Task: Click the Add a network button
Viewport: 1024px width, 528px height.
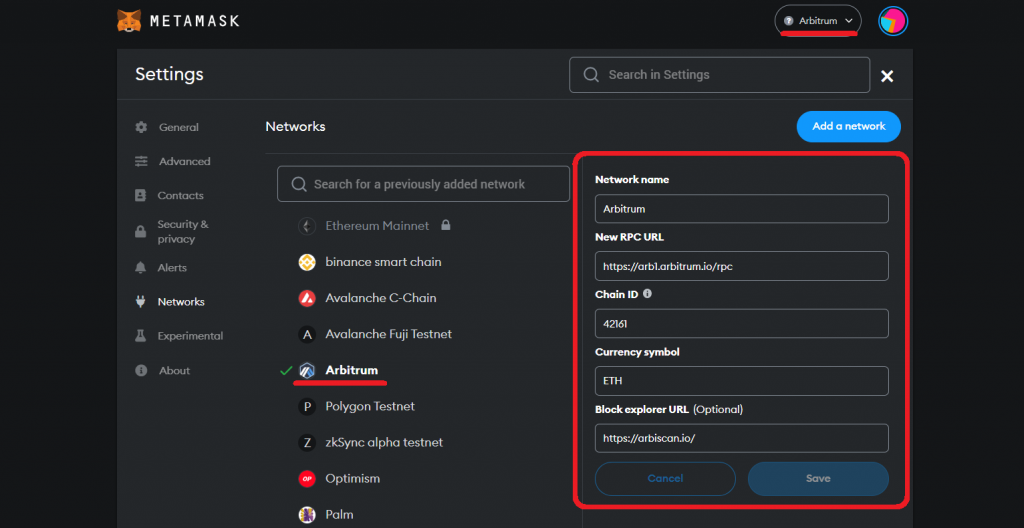Action: [x=848, y=126]
